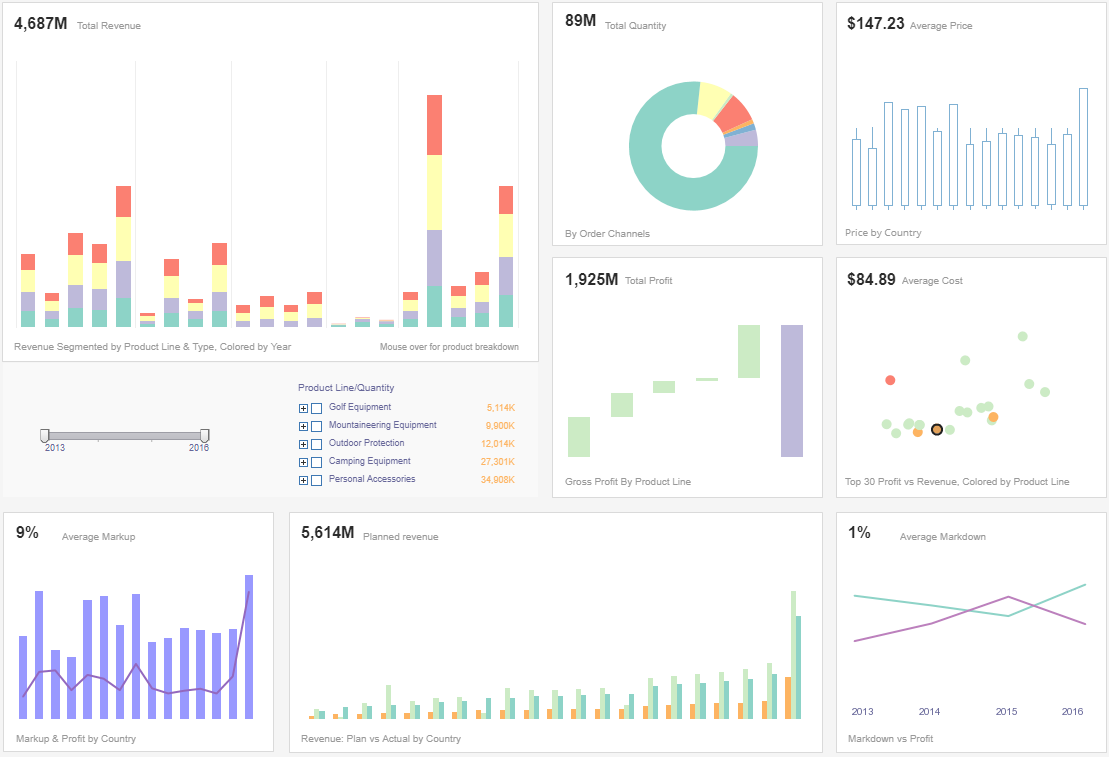
Task: Click the black-outlined orange scatter dot
Action: point(937,429)
